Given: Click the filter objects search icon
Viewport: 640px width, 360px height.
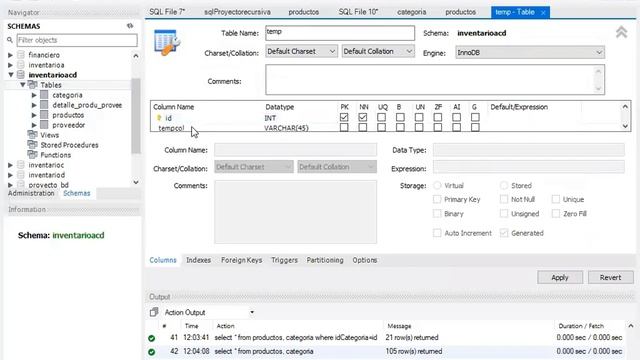Looking at the screenshot, I should [10, 40].
